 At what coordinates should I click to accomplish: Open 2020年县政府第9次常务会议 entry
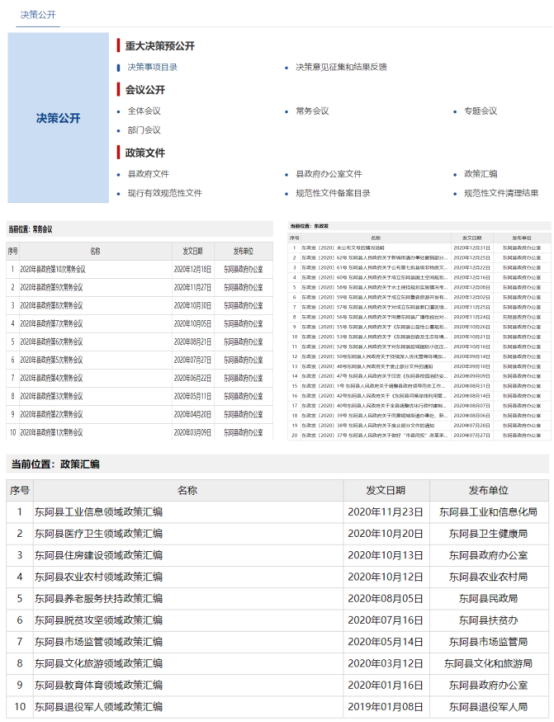coord(51,287)
